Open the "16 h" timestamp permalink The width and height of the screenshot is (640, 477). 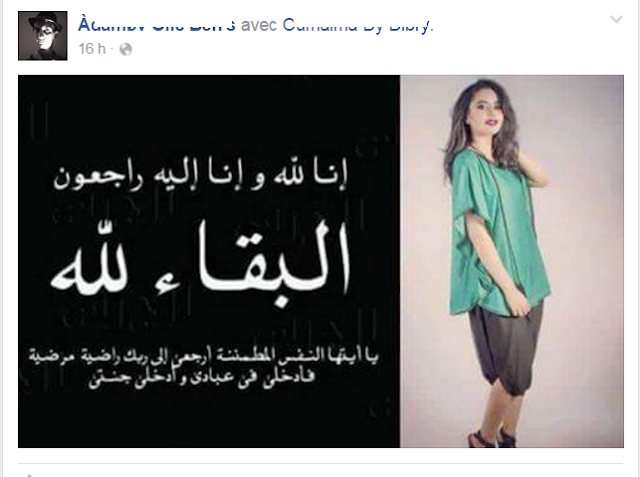click(92, 49)
